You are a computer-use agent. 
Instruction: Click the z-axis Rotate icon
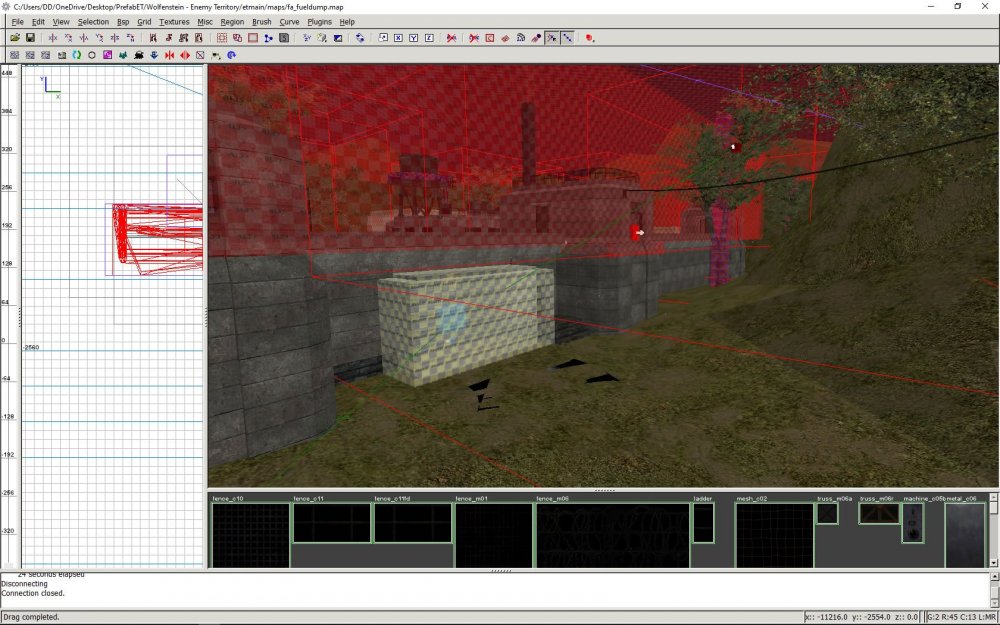pyautogui.click(x=130, y=38)
